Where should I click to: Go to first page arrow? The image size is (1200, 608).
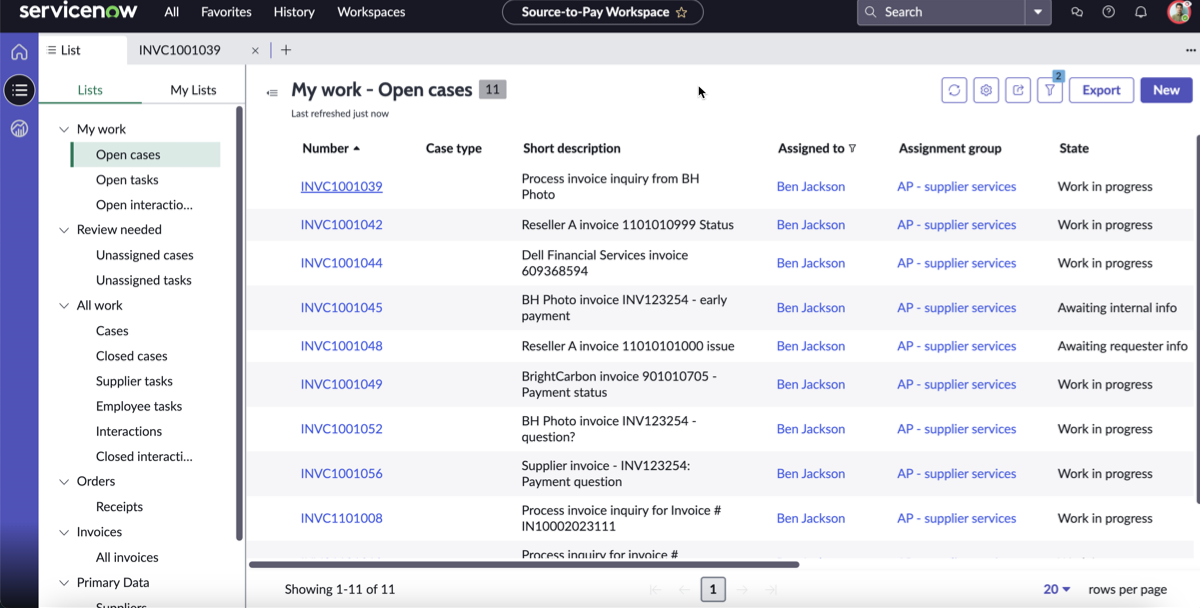click(x=655, y=590)
